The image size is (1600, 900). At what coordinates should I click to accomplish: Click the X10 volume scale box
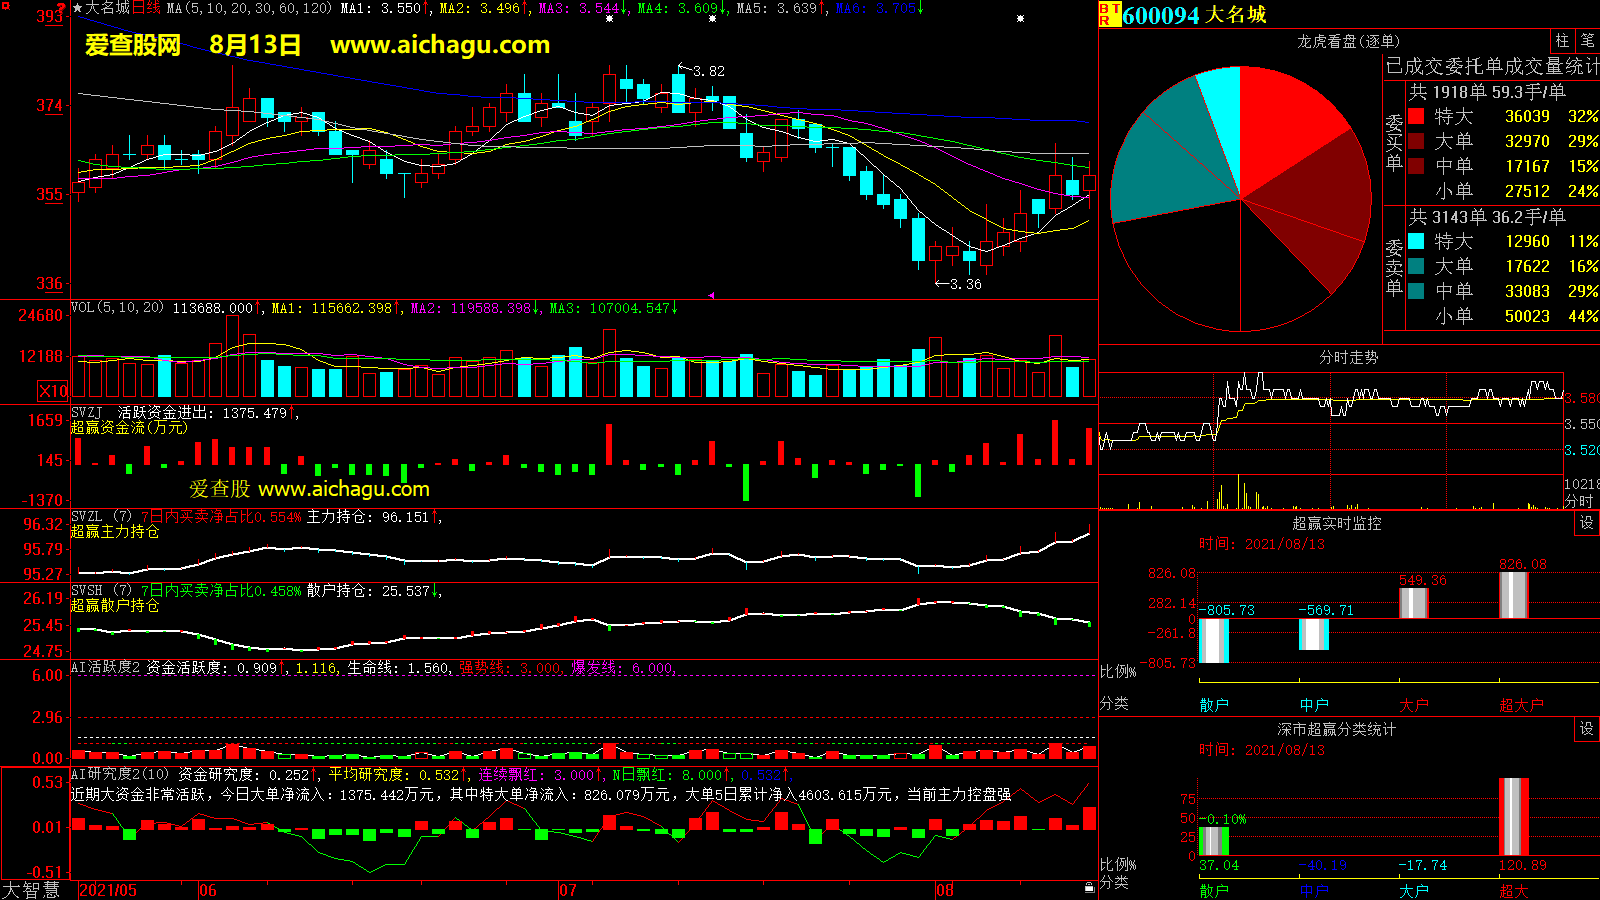pyautogui.click(x=53, y=391)
